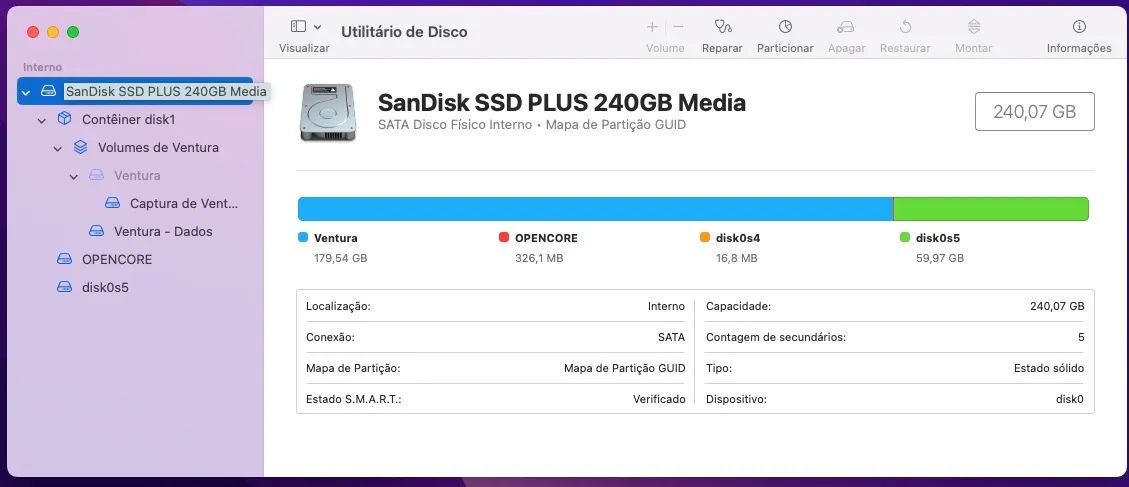Screen dimensions: 1129x487
Task: Click the Ventura - Dados volume icon
Action: [x=96, y=231]
